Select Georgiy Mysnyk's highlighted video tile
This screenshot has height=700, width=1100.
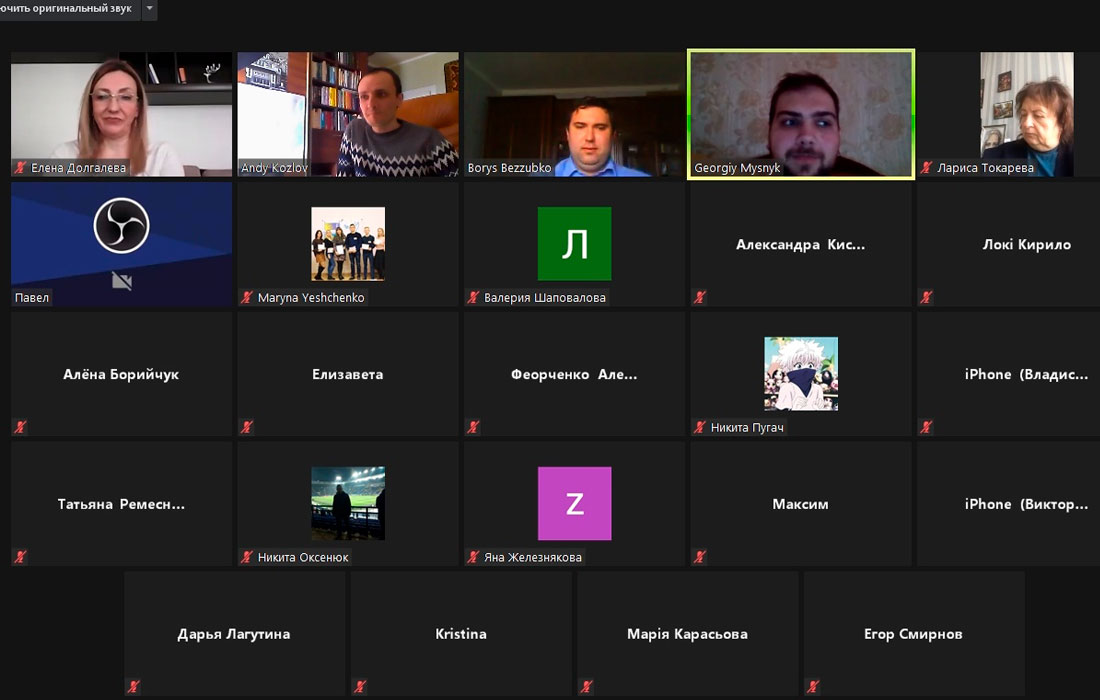(x=800, y=114)
